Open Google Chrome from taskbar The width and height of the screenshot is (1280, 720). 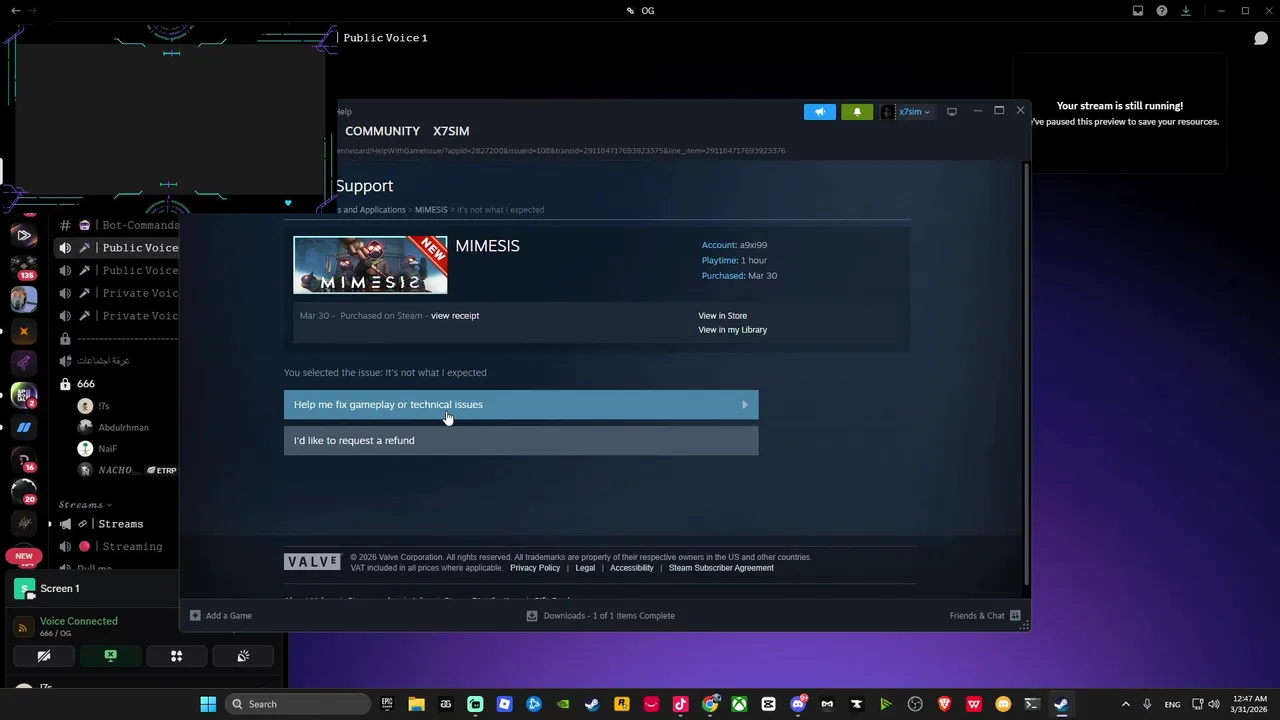(x=710, y=704)
